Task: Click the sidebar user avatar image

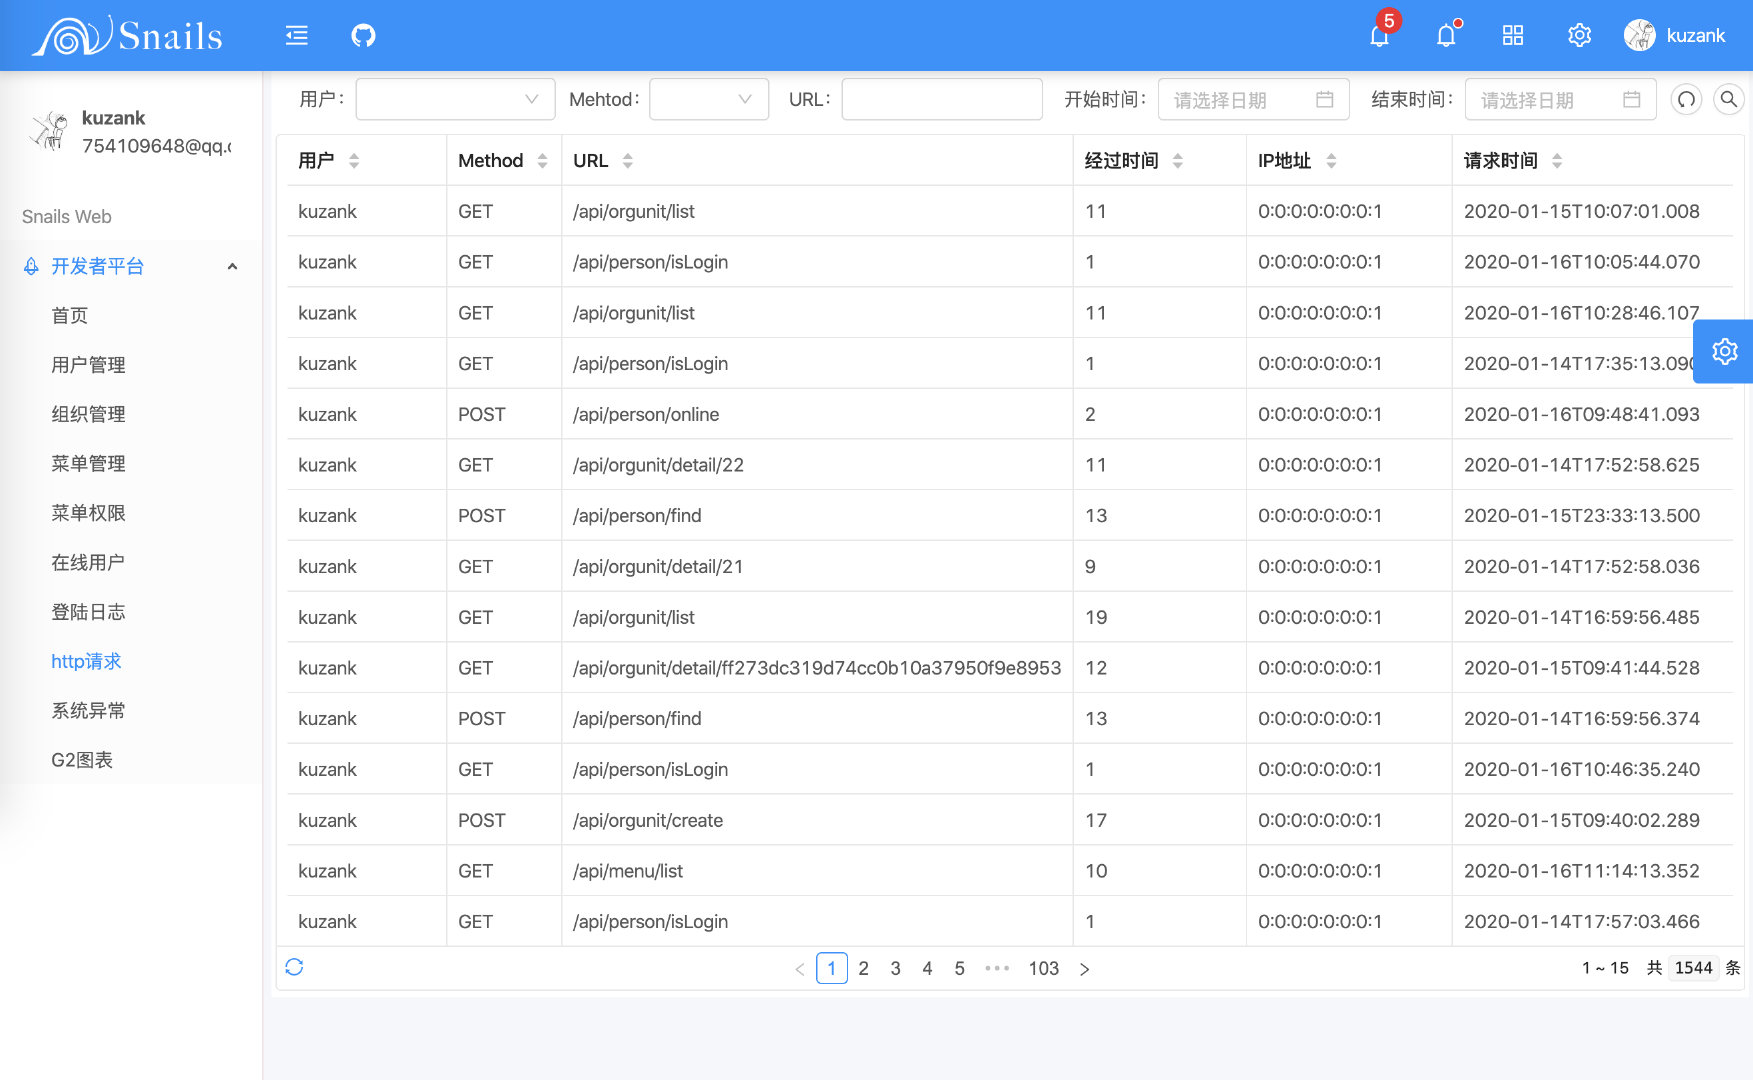Action: pos(47,131)
